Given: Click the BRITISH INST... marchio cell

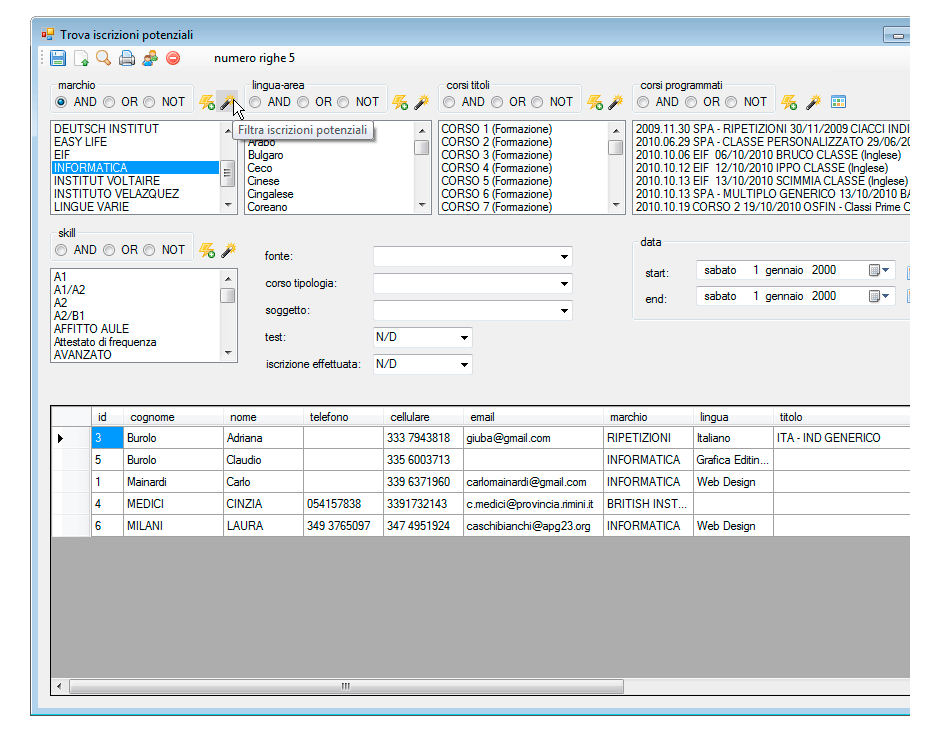Looking at the screenshot, I should click(648, 504).
